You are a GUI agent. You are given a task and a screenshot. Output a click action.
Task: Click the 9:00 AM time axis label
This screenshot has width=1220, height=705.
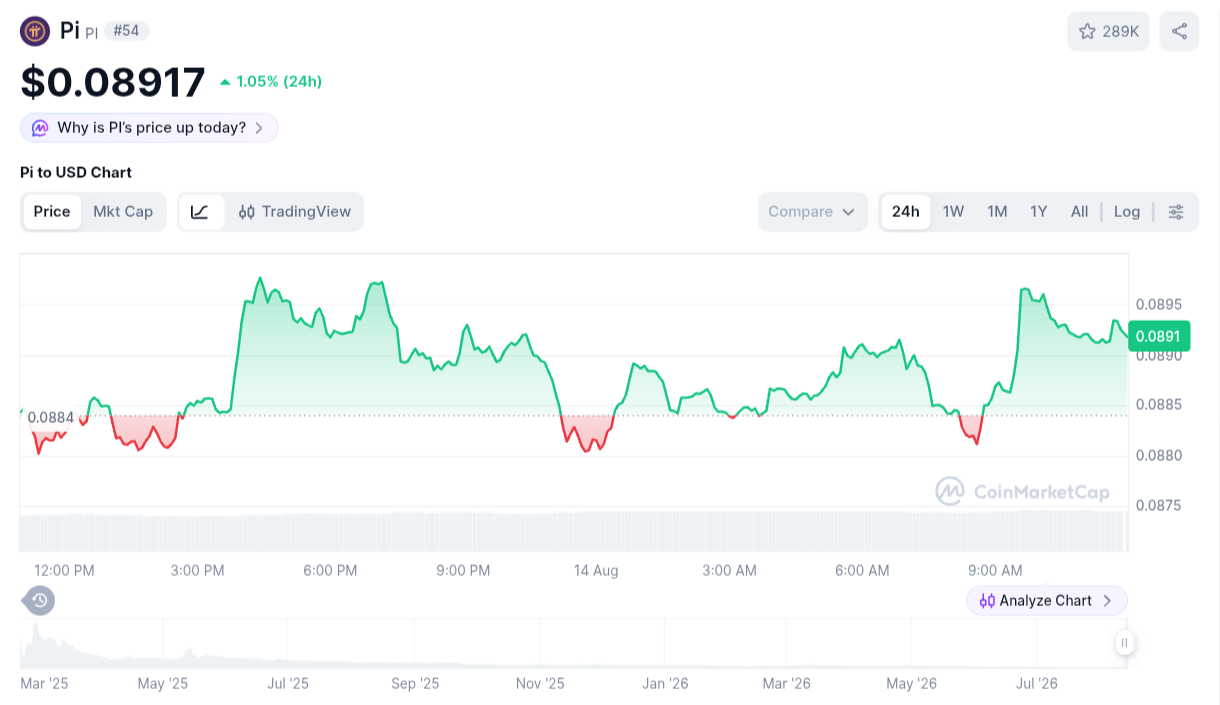click(995, 571)
